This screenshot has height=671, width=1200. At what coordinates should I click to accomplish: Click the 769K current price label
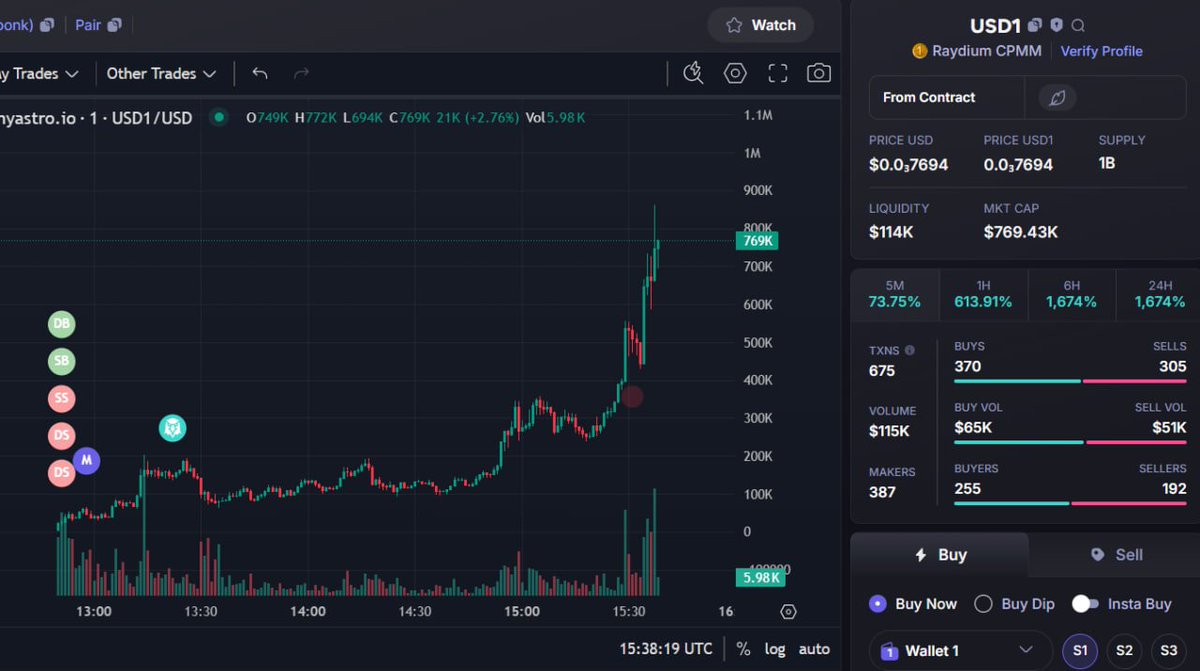point(757,241)
